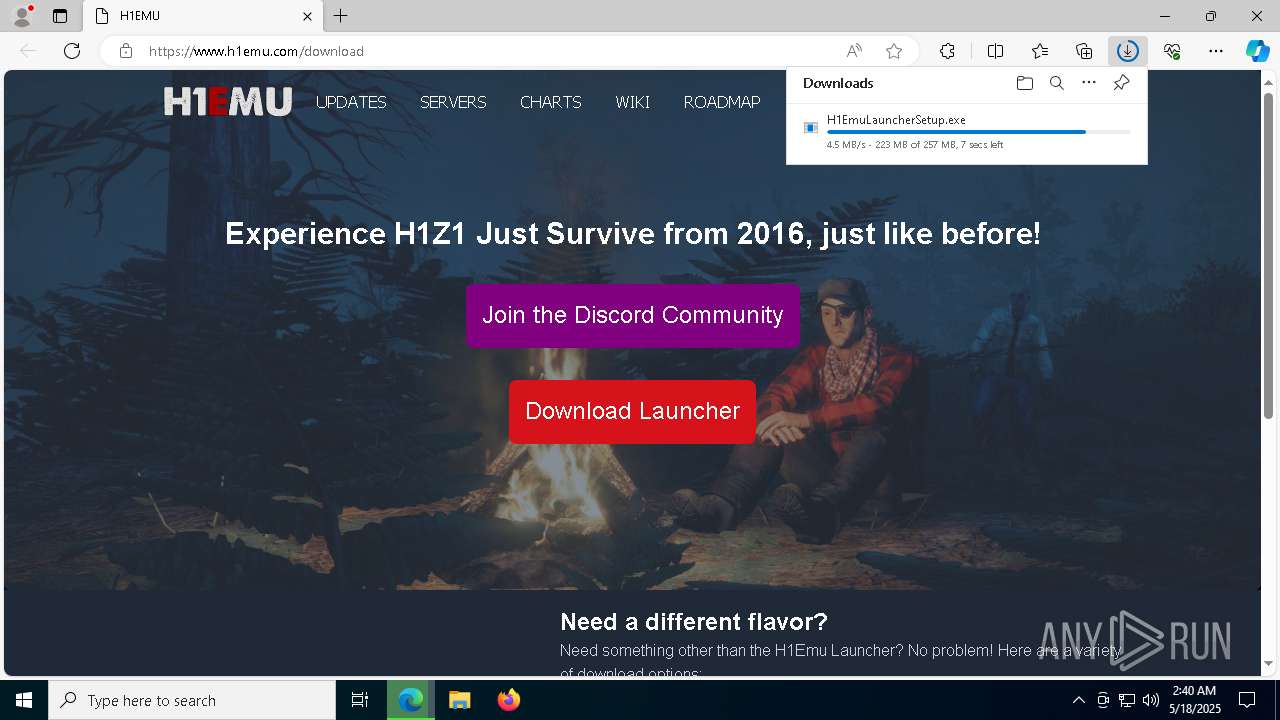
Task: Open Microsoft Edge from taskbar
Action: pos(411,700)
